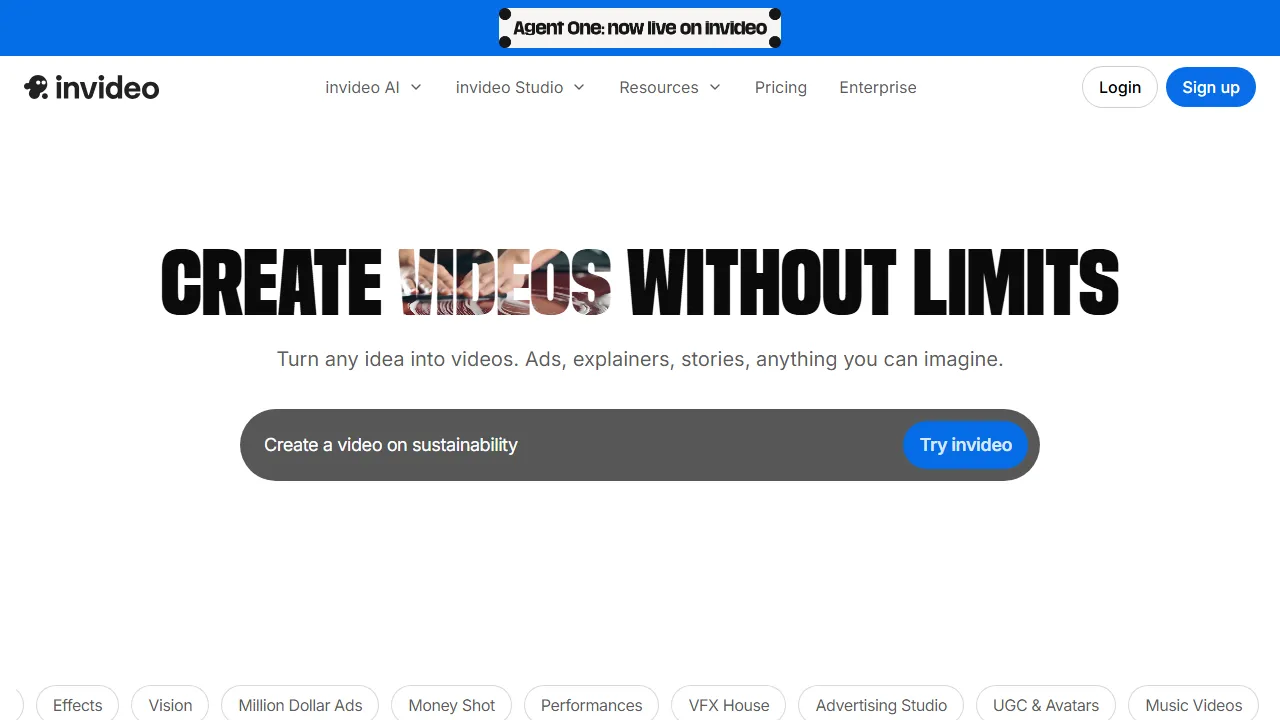Click the Sign up button
The image size is (1280, 720).
coord(1211,87)
